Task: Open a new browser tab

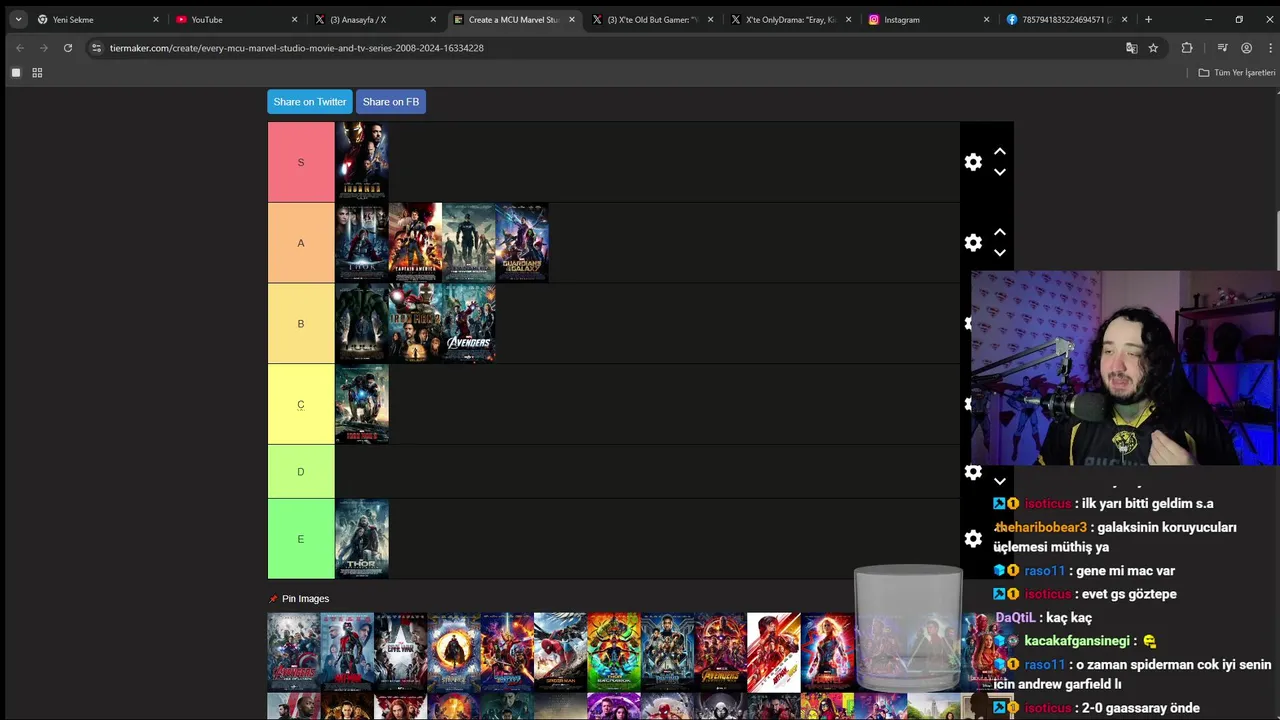Action: pyautogui.click(x=1148, y=19)
